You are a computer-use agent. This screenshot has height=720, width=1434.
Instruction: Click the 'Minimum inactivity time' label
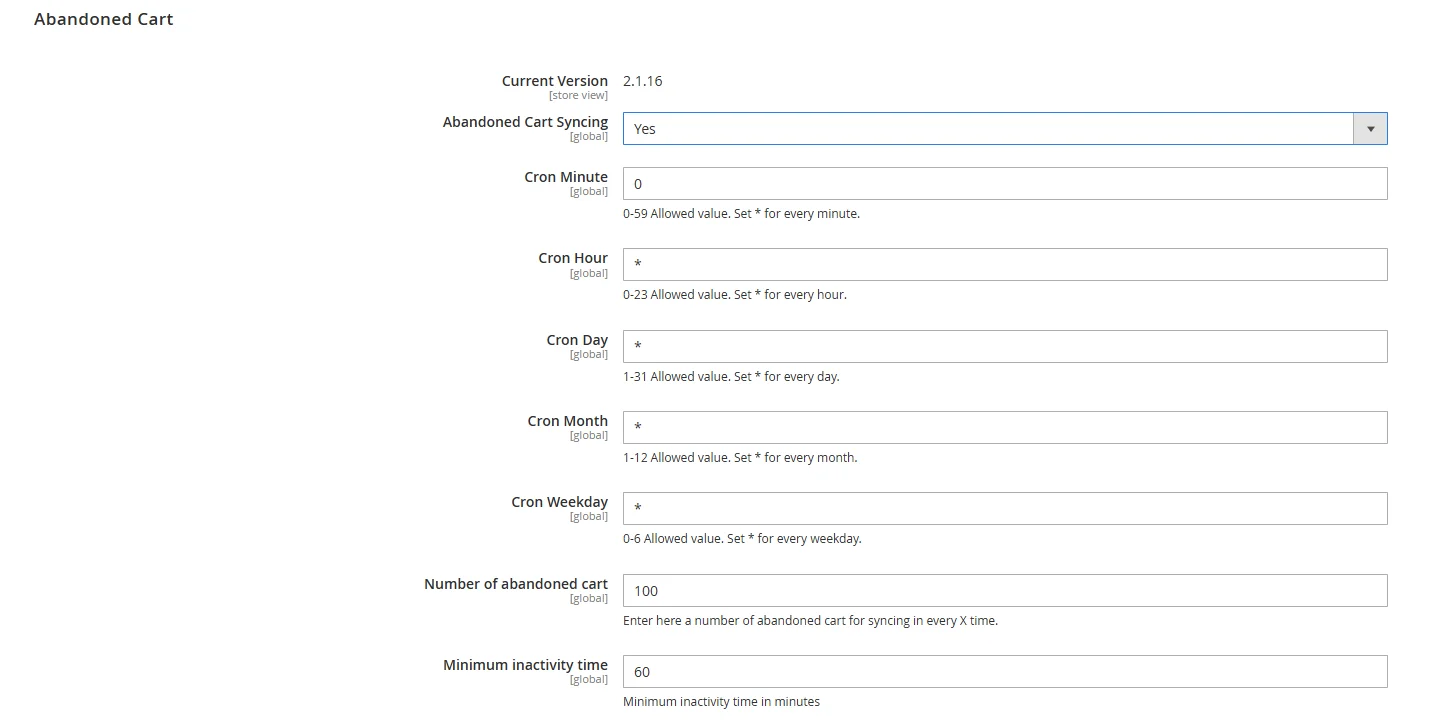525,665
